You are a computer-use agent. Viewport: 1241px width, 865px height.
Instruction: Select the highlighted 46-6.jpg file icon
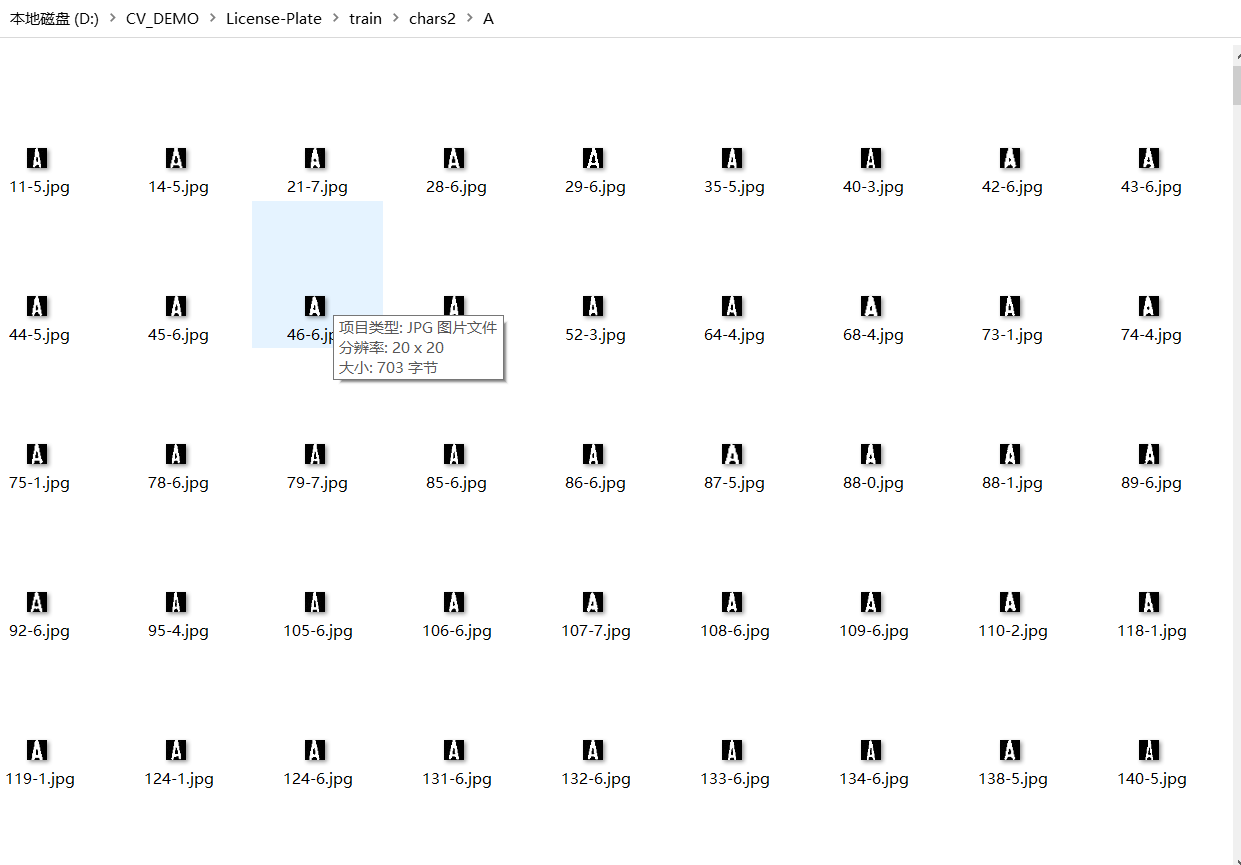(315, 306)
